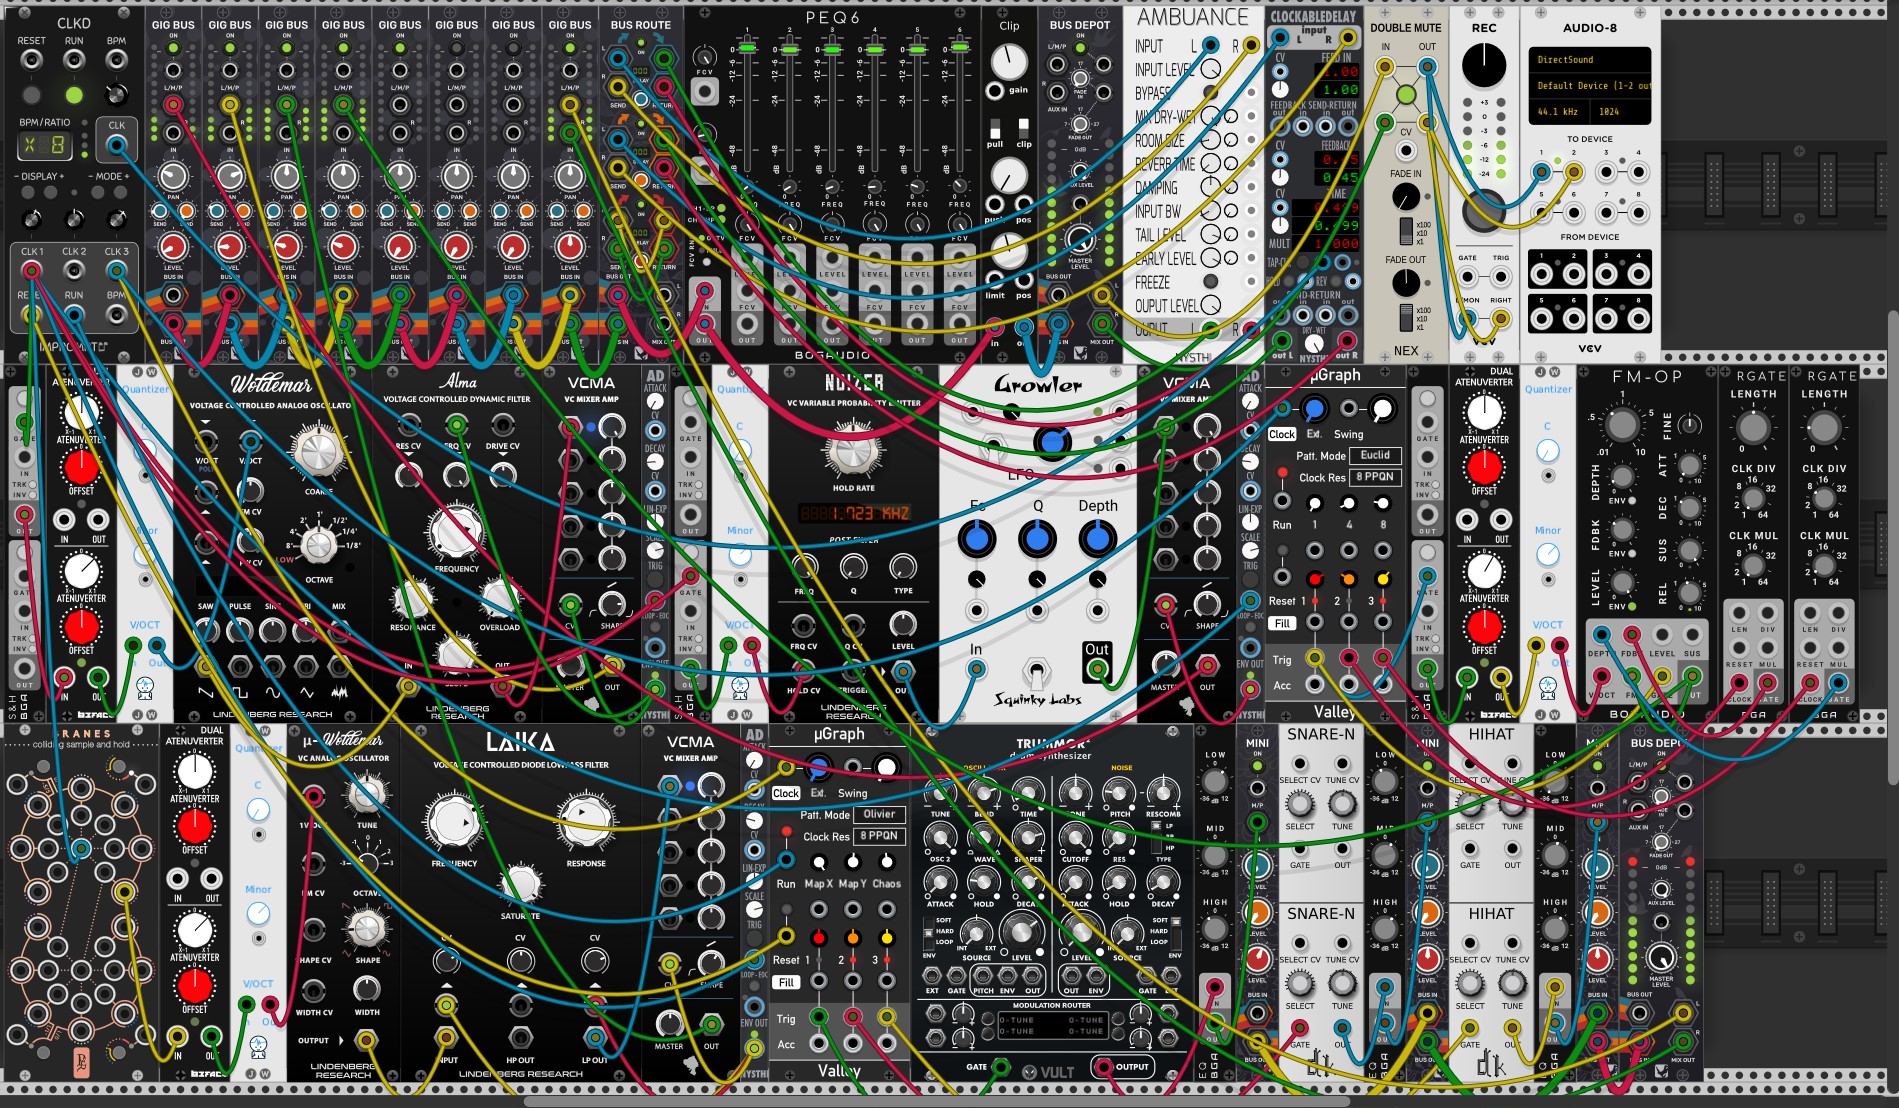Click the Laika FREQUENCY knob
Image resolution: width=1899 pixels, height=1108 pixels.
point(455,821)
